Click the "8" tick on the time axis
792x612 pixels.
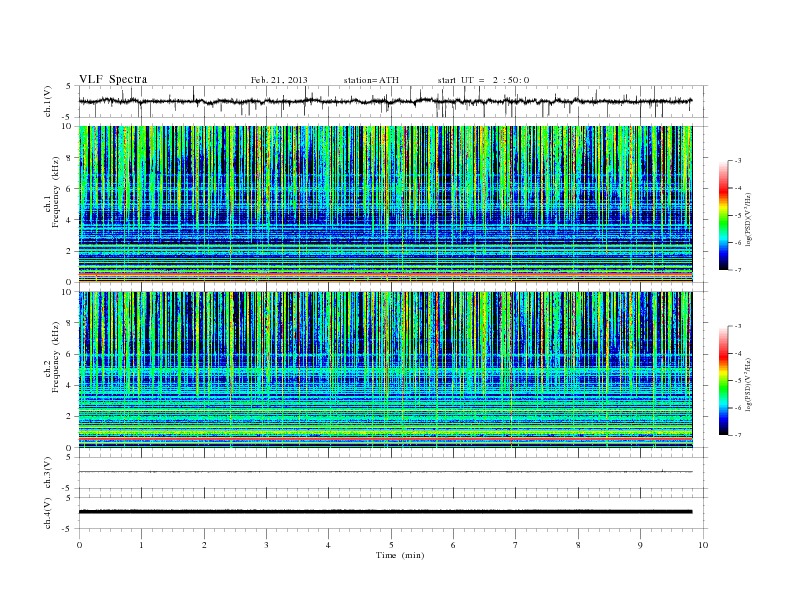point(578,545)
